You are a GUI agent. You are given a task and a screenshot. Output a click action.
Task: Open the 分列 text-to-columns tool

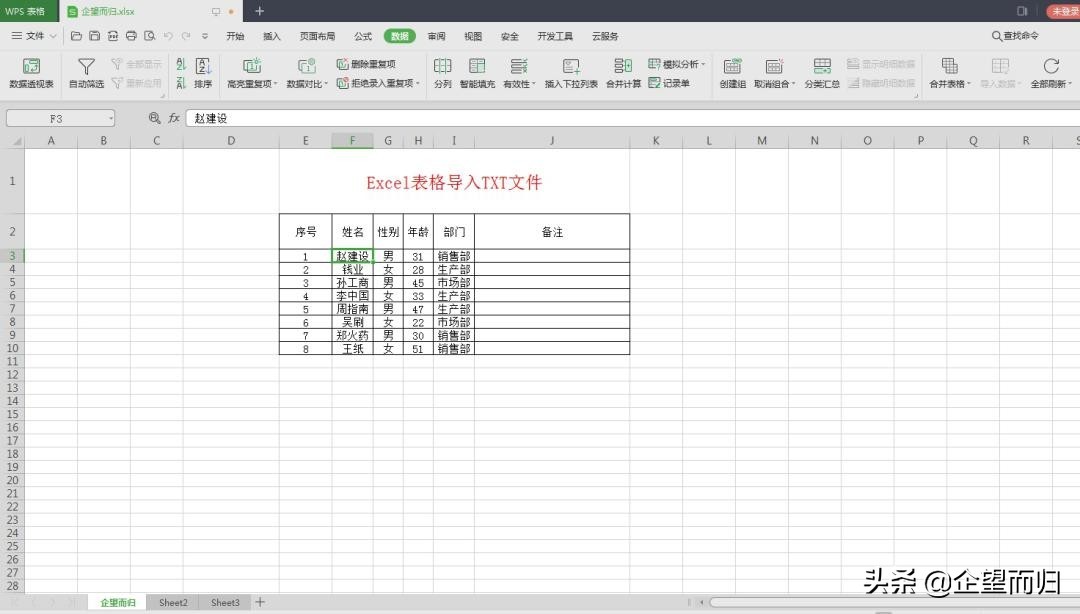click(443, 73)
